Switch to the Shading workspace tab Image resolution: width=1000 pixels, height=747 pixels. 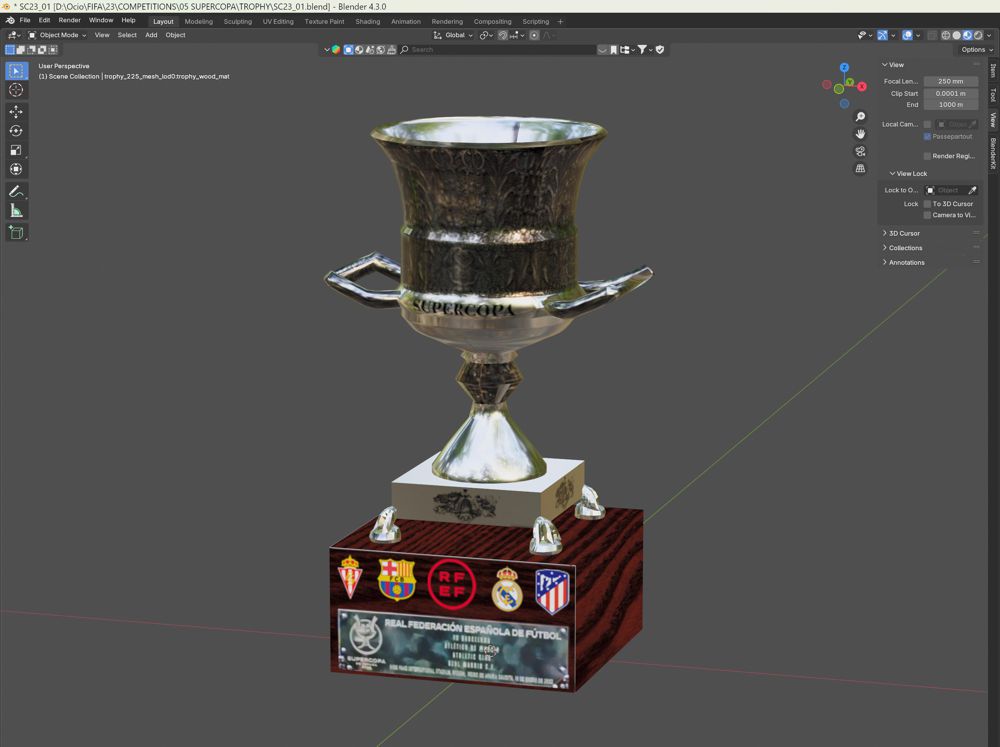pyautogui.click(x=367, y=22)
